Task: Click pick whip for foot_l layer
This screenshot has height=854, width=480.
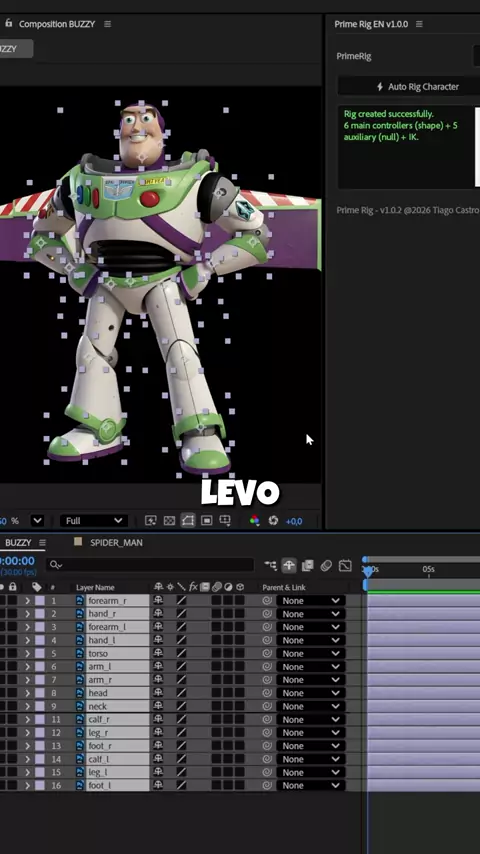Action: tap(267, 785)
